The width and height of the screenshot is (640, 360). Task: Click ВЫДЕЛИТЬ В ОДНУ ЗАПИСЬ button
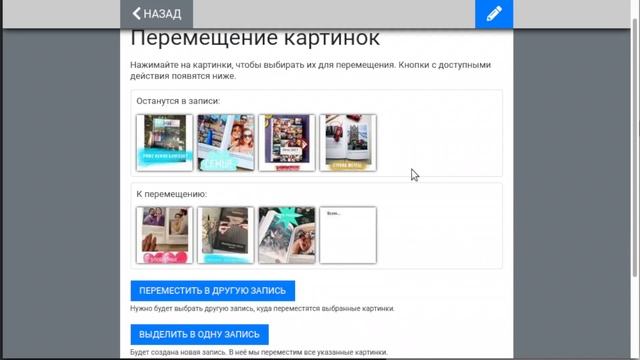pyautogui.click(x=200, y=334)
